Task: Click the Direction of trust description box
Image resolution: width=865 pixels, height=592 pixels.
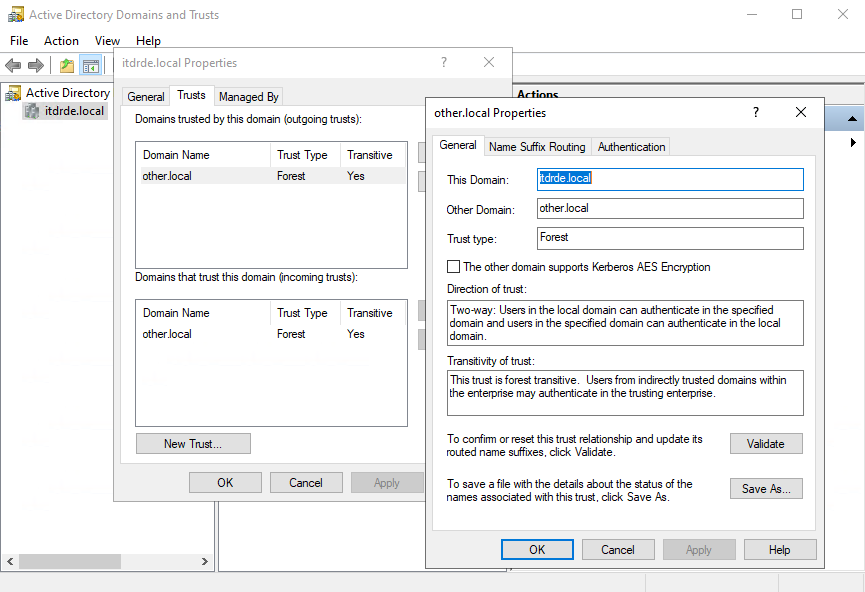Action: (x=625, y=323)
